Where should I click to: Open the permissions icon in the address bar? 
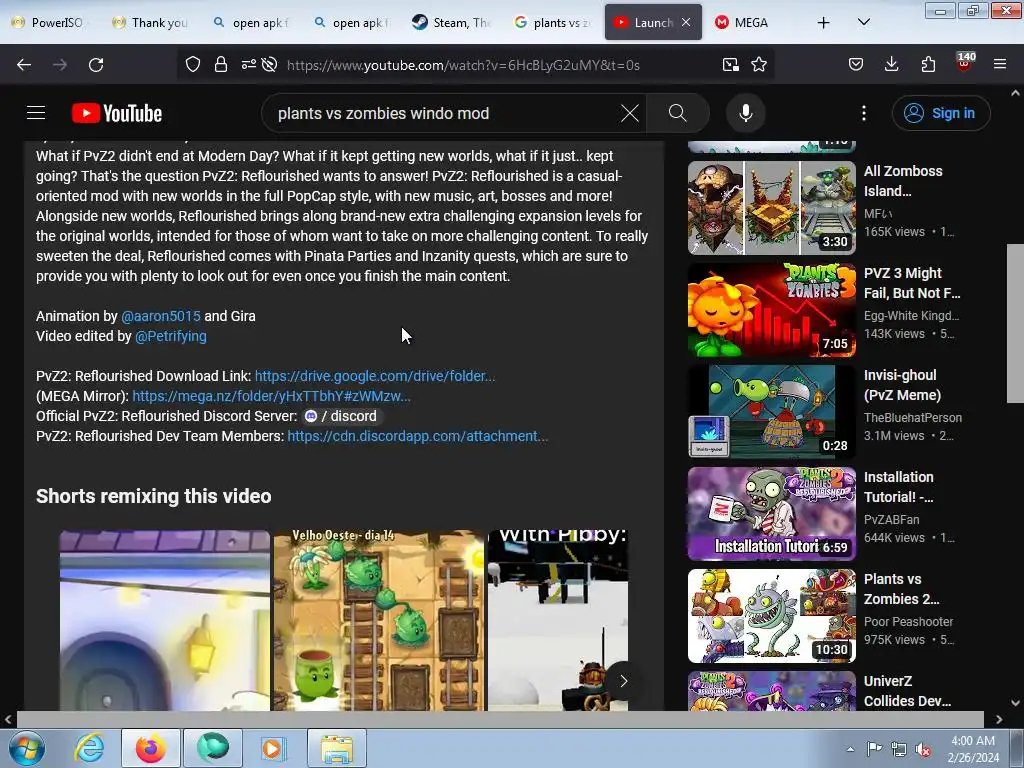pyautogui.click(x=248, y=65)
